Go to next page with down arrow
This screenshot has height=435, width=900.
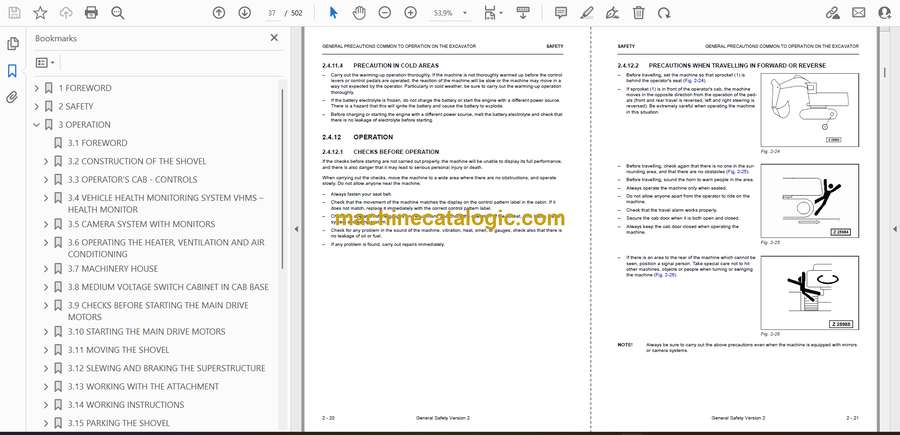[245, 13]
